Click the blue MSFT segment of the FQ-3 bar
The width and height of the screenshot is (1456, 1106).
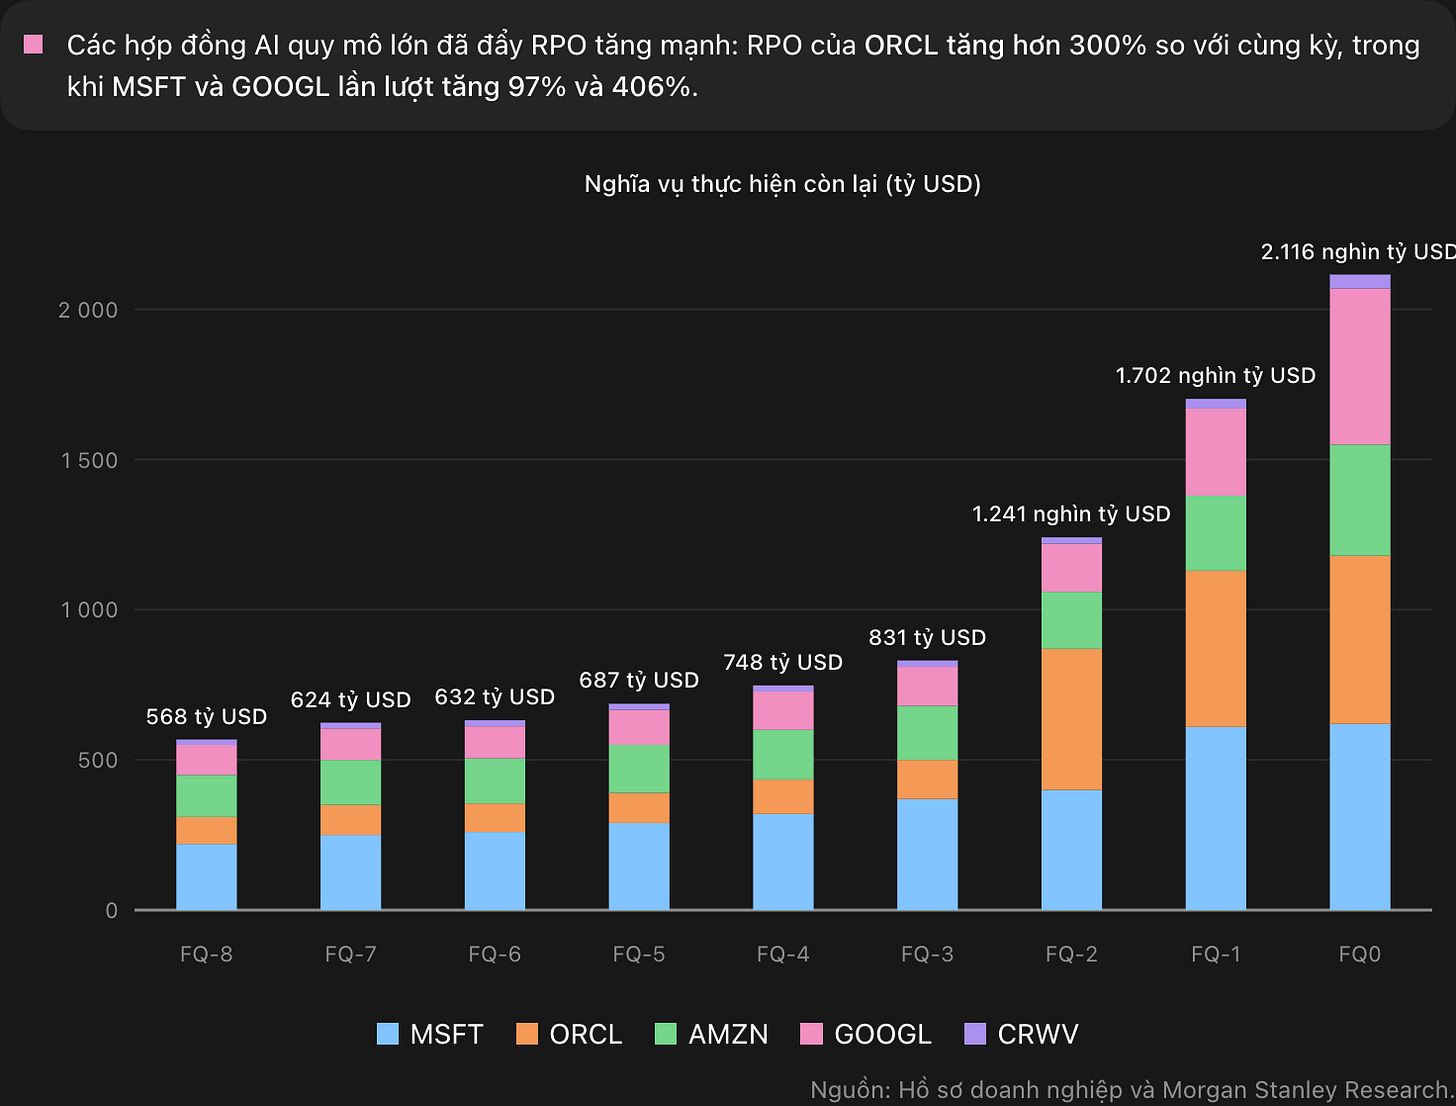tap(927, 854)
